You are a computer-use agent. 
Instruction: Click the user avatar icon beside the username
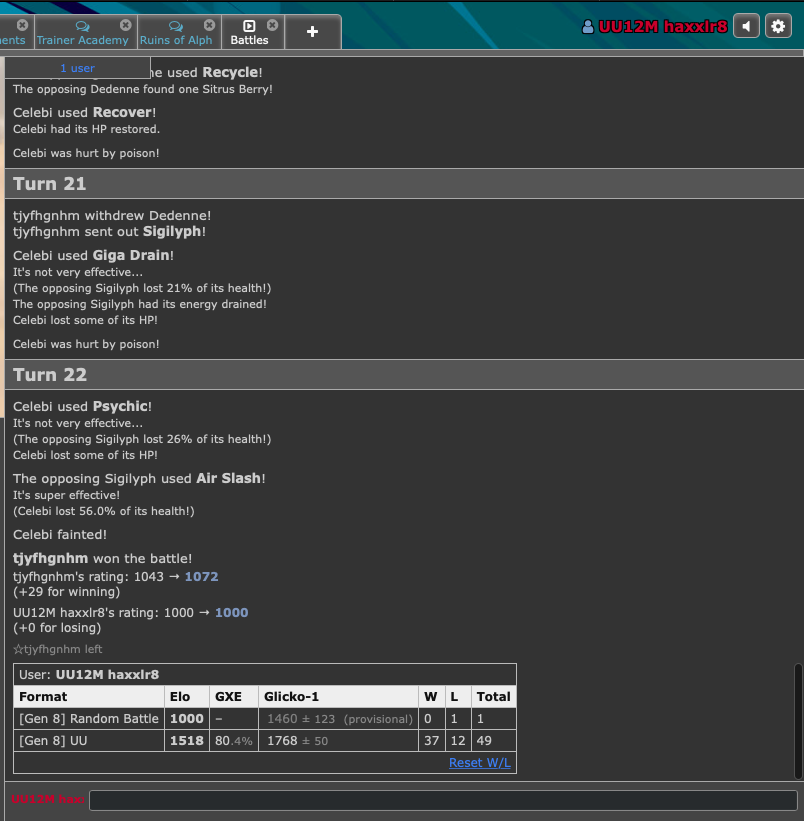[x=588, y=27]
